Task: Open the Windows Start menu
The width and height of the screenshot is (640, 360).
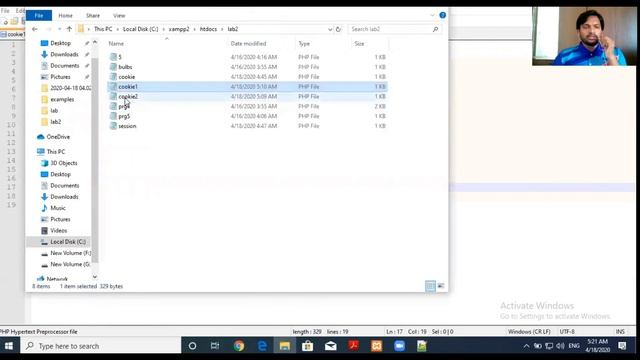Action: click(9, 346)
